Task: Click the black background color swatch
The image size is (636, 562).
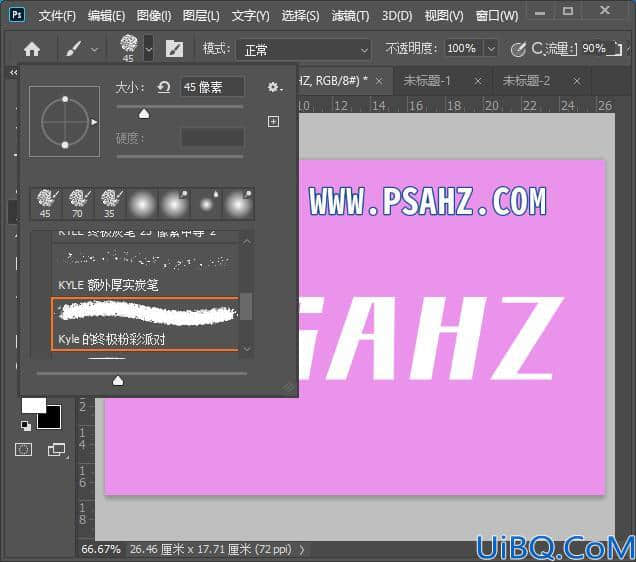Action: (52, 419)
